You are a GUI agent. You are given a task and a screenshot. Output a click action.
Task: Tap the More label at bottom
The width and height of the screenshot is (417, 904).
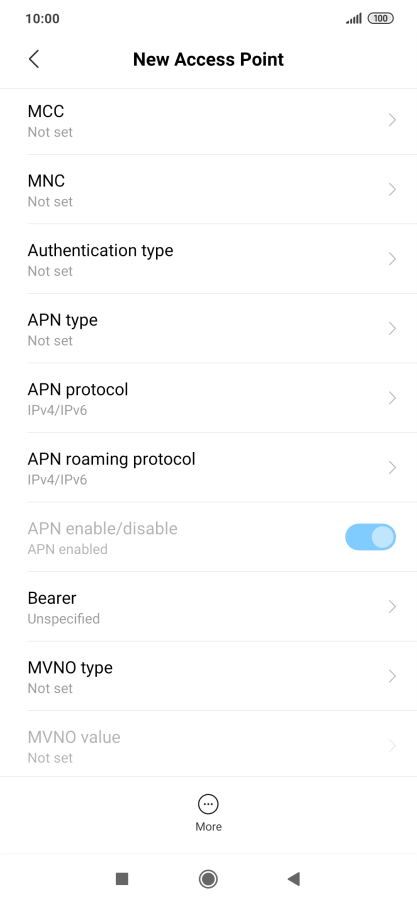pyautogui.click(x=208, y=827)
